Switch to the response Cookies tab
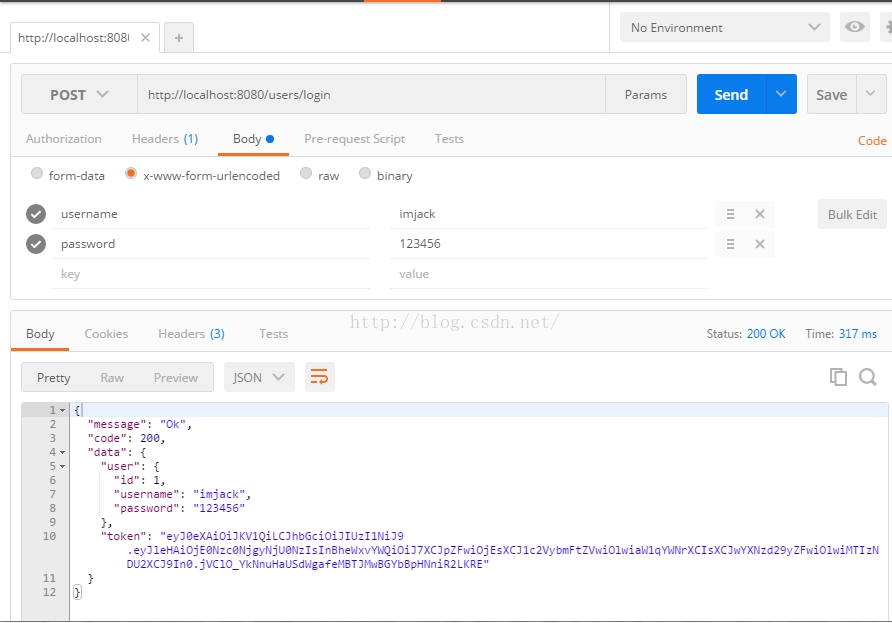Viewport: 892px width, 623px height. [106, 334]
